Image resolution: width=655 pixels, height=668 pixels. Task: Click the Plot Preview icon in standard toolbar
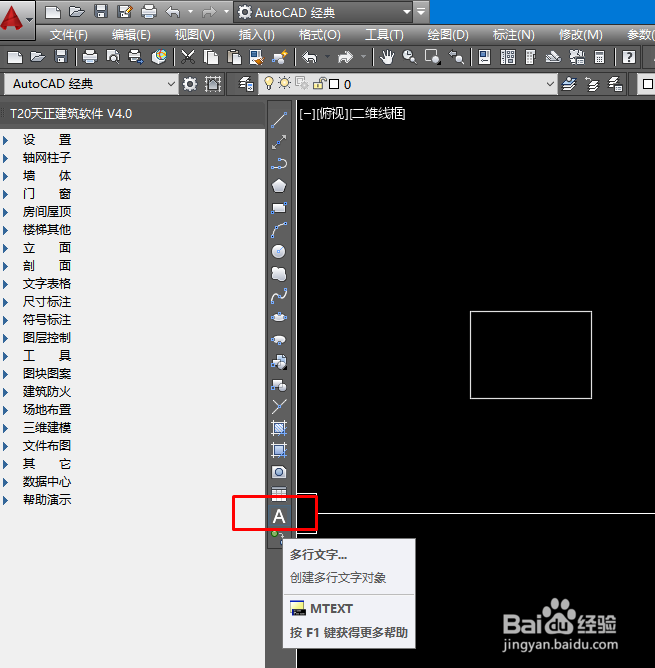pos(113,57)
